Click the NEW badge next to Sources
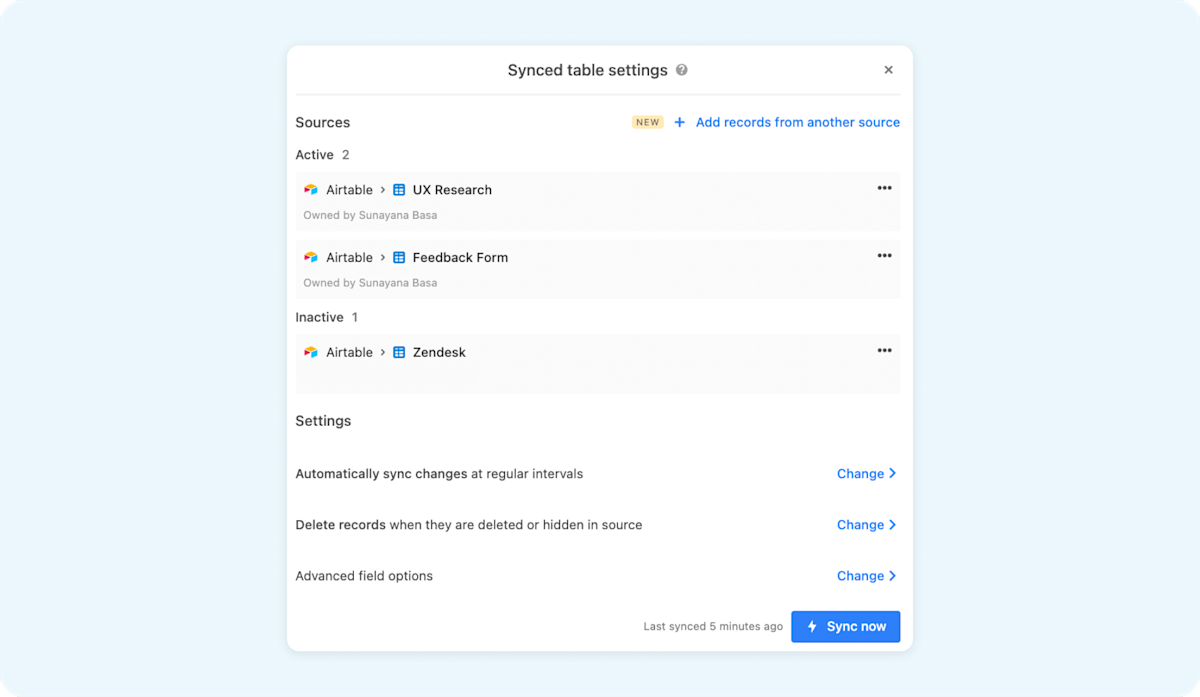The height and width of the screenshot is (697, 1200). click(647, 121)
